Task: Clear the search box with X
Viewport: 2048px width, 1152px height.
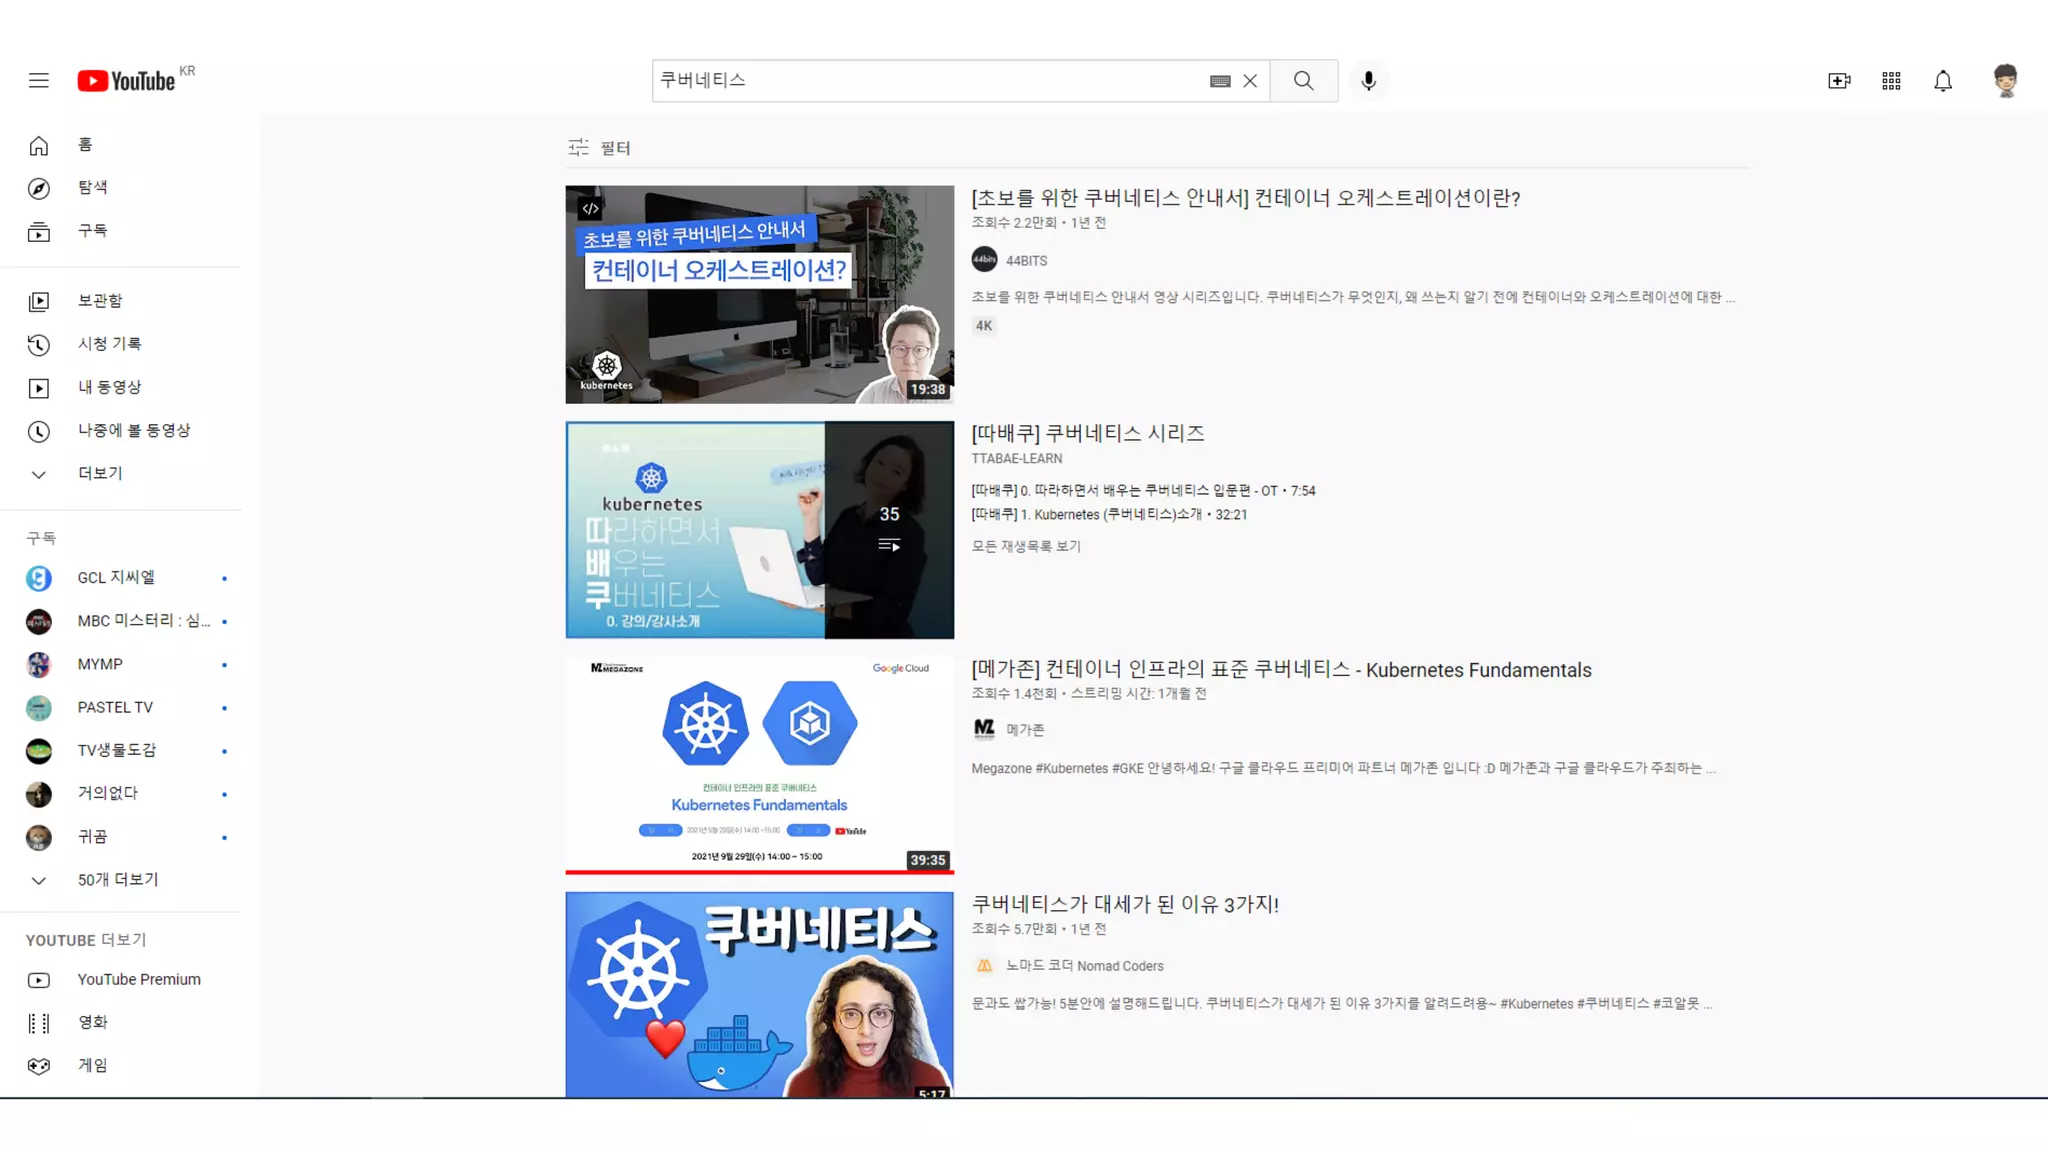Action: coord(1249,81)
